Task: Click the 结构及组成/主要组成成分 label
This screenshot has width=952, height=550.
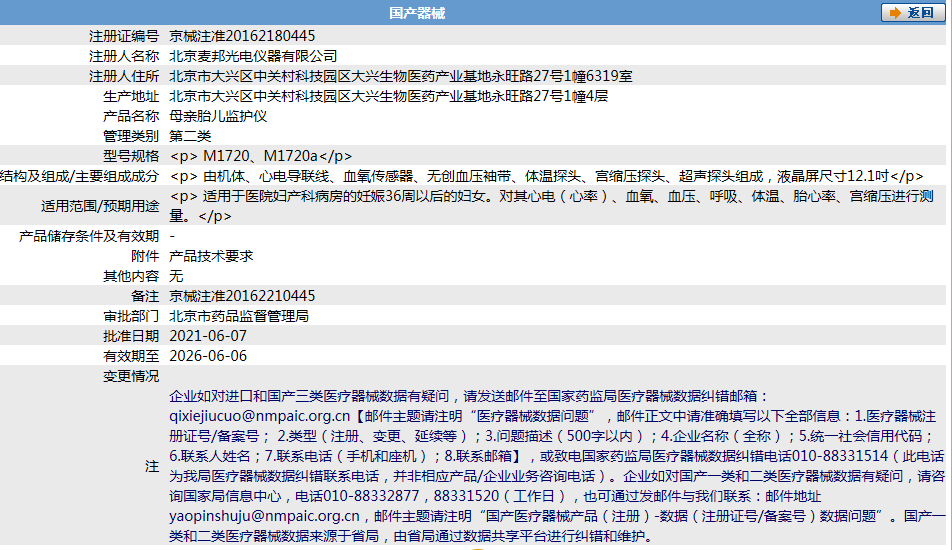Action: [80, 176]
